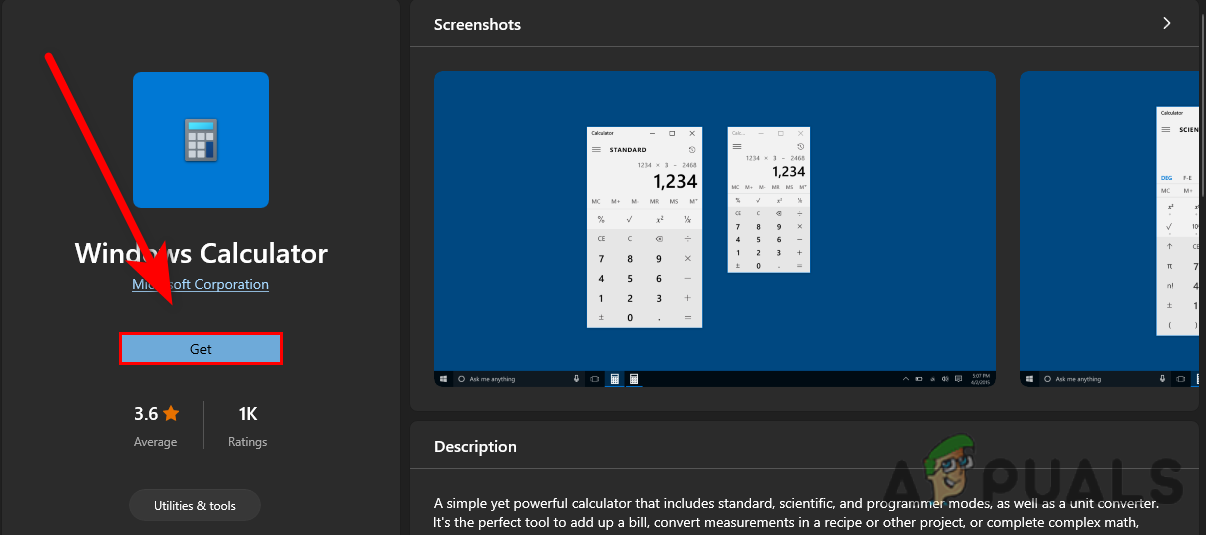Click the orange star rating icon
Screen dimensions: 1206x535
click(171, 413)
